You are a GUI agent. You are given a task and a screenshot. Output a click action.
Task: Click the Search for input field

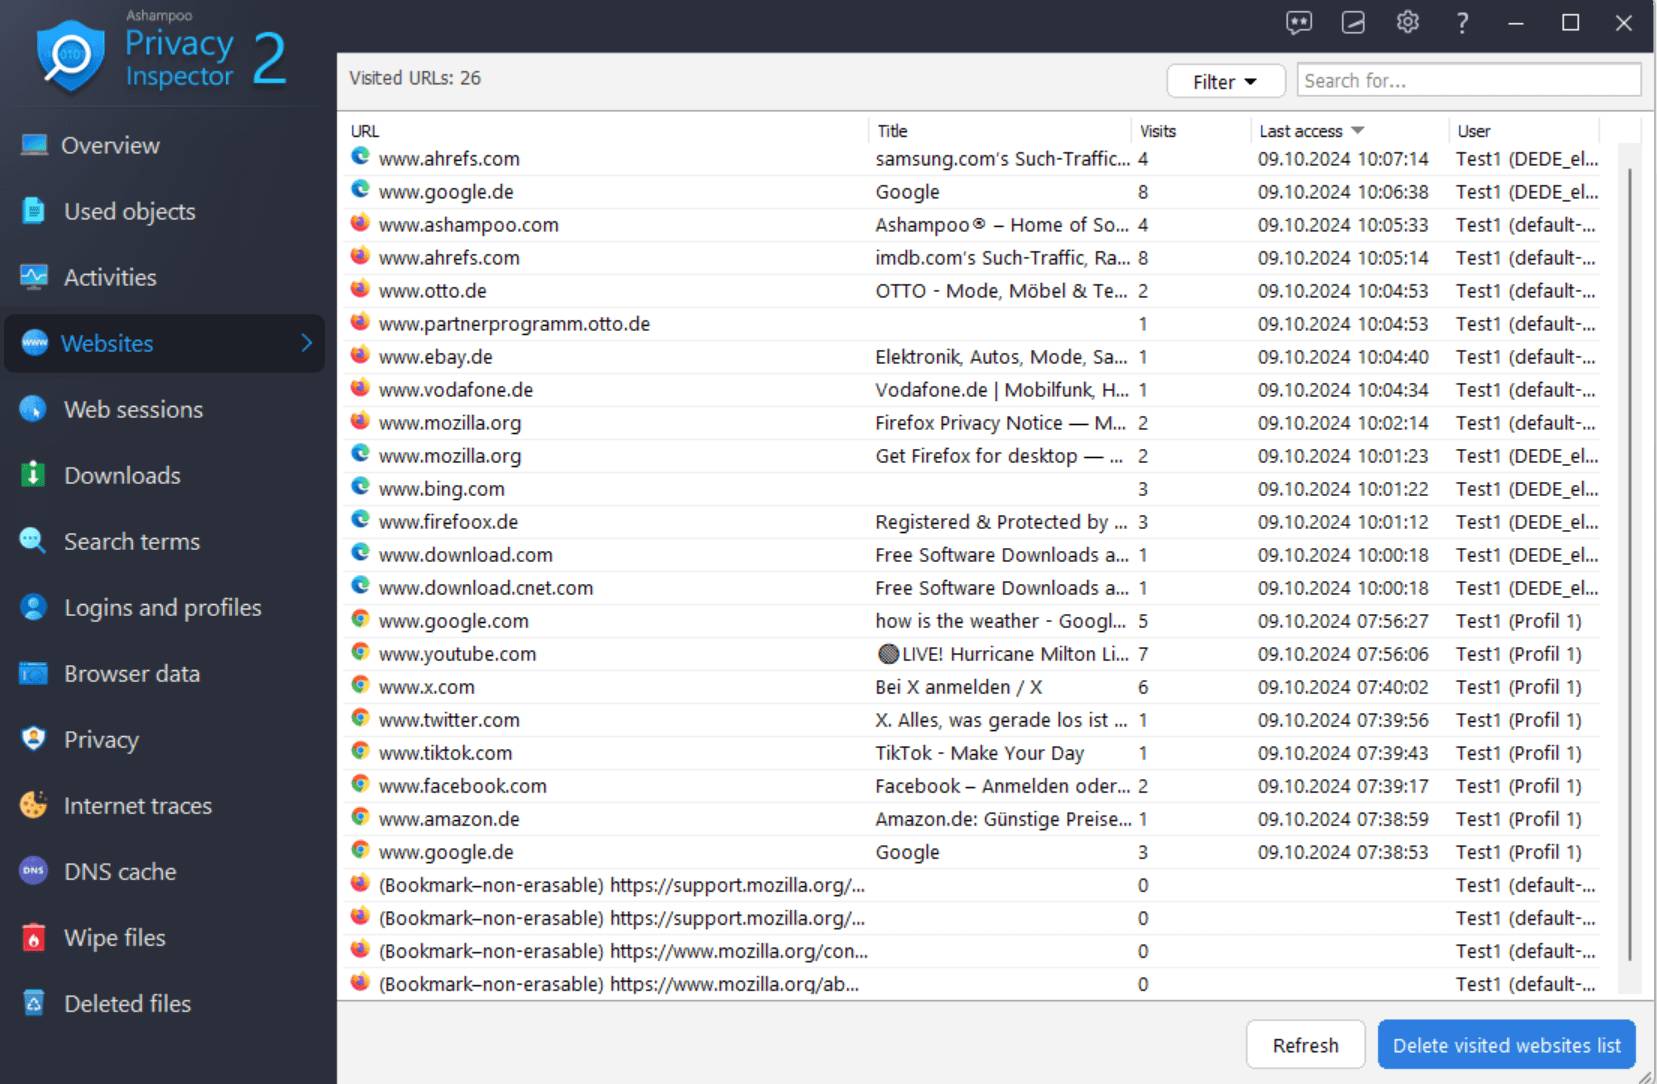tap(1467, 80)
